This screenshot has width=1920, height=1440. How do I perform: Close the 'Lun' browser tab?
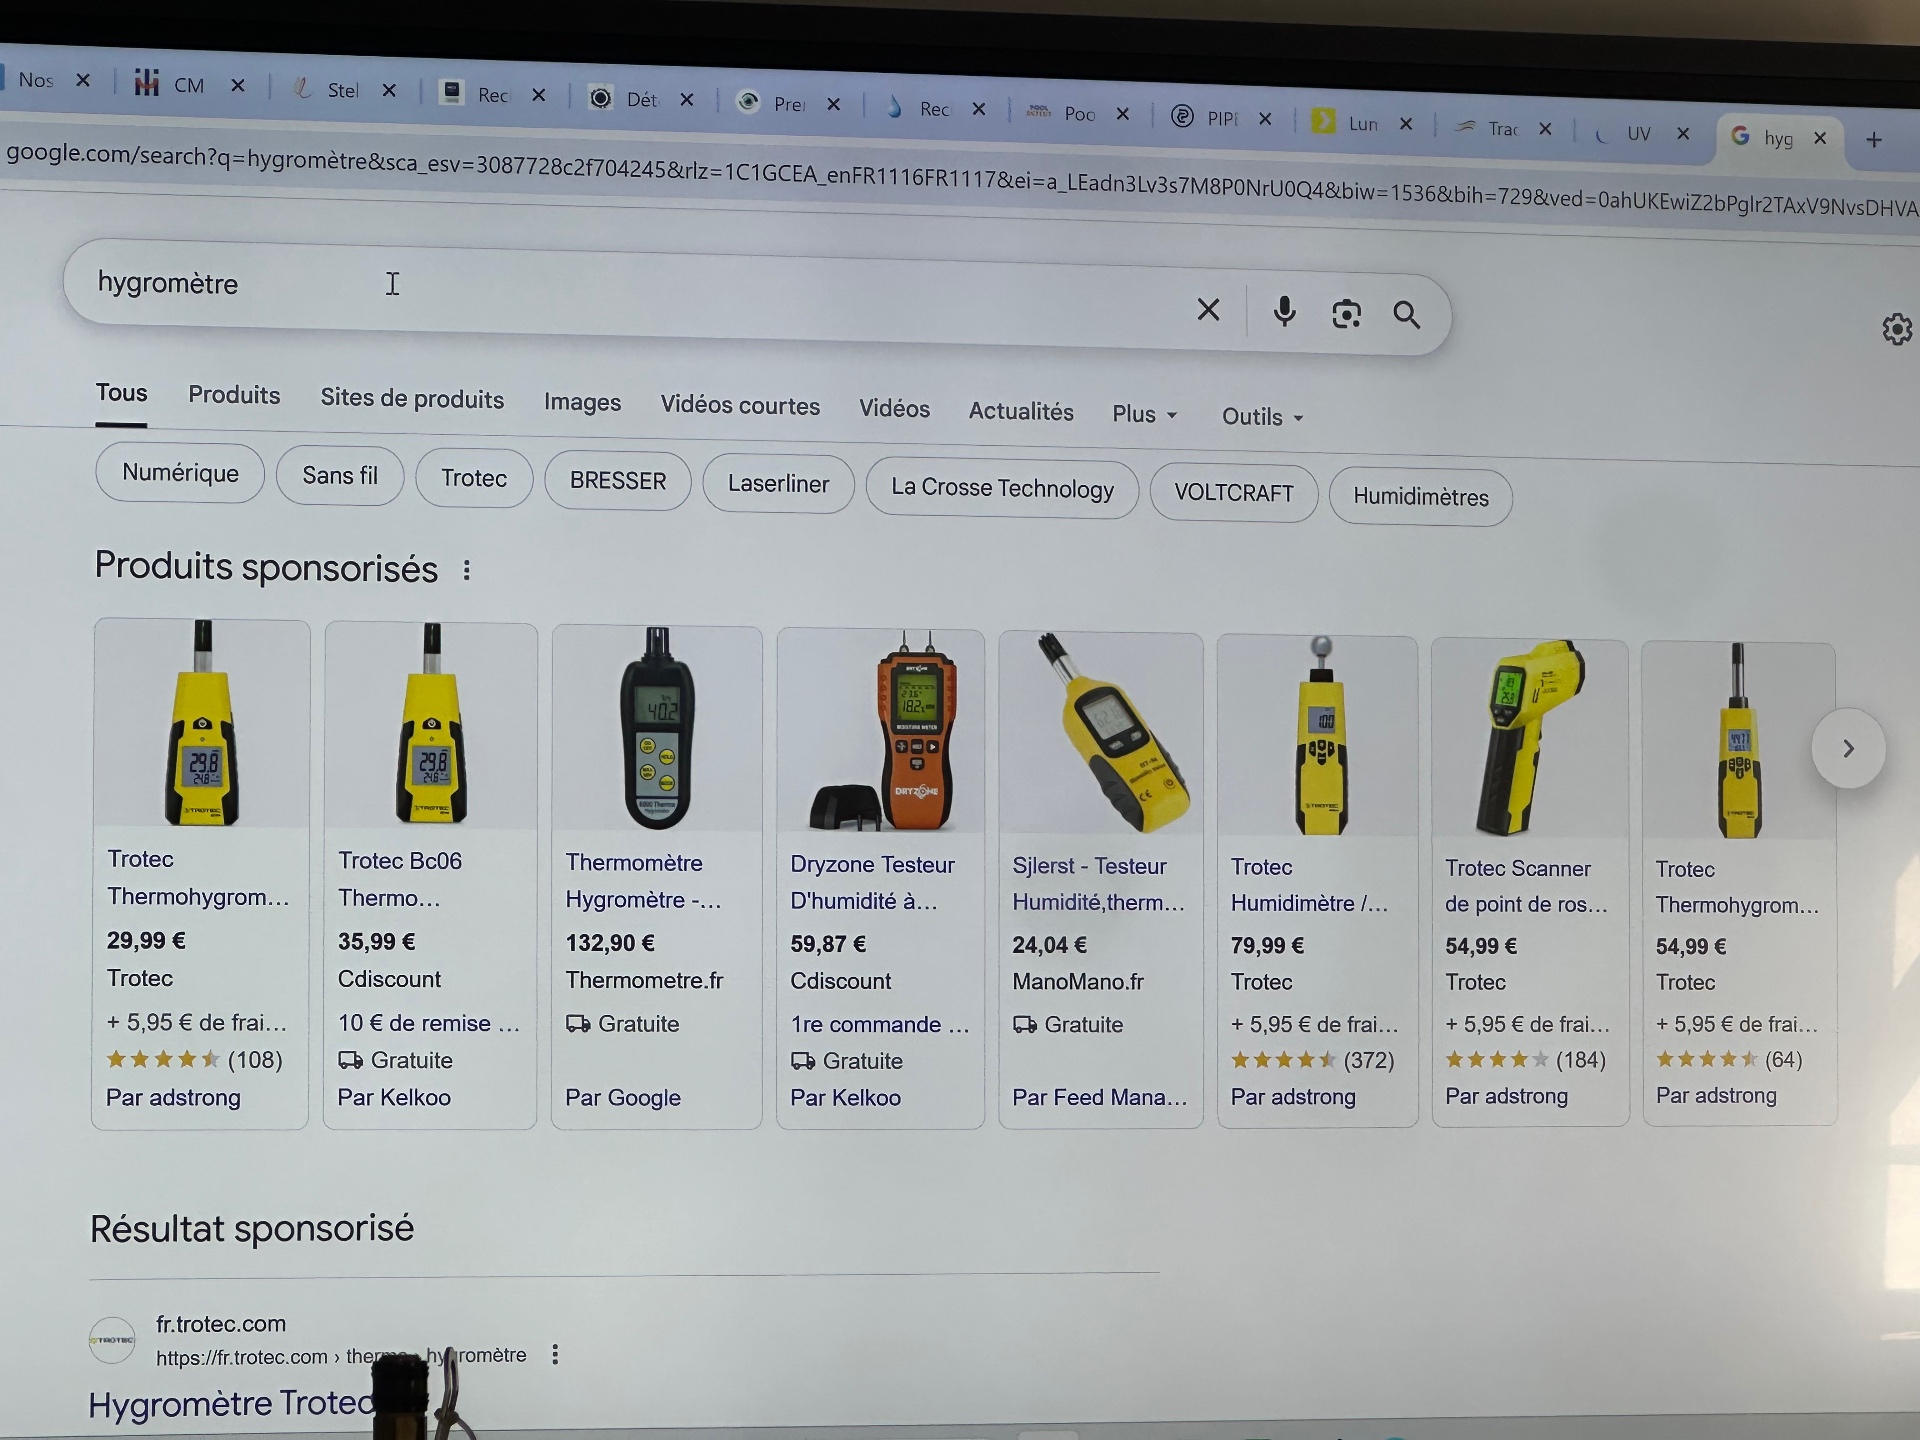[1406, 124]
